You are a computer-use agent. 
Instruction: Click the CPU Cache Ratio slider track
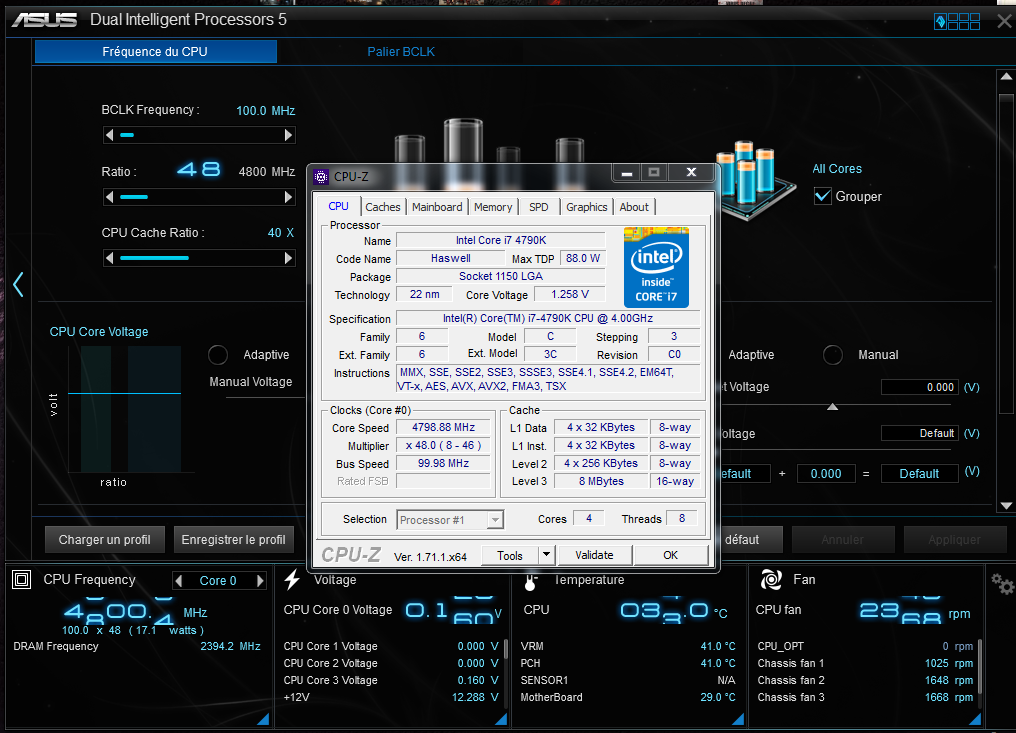(199, 258)
